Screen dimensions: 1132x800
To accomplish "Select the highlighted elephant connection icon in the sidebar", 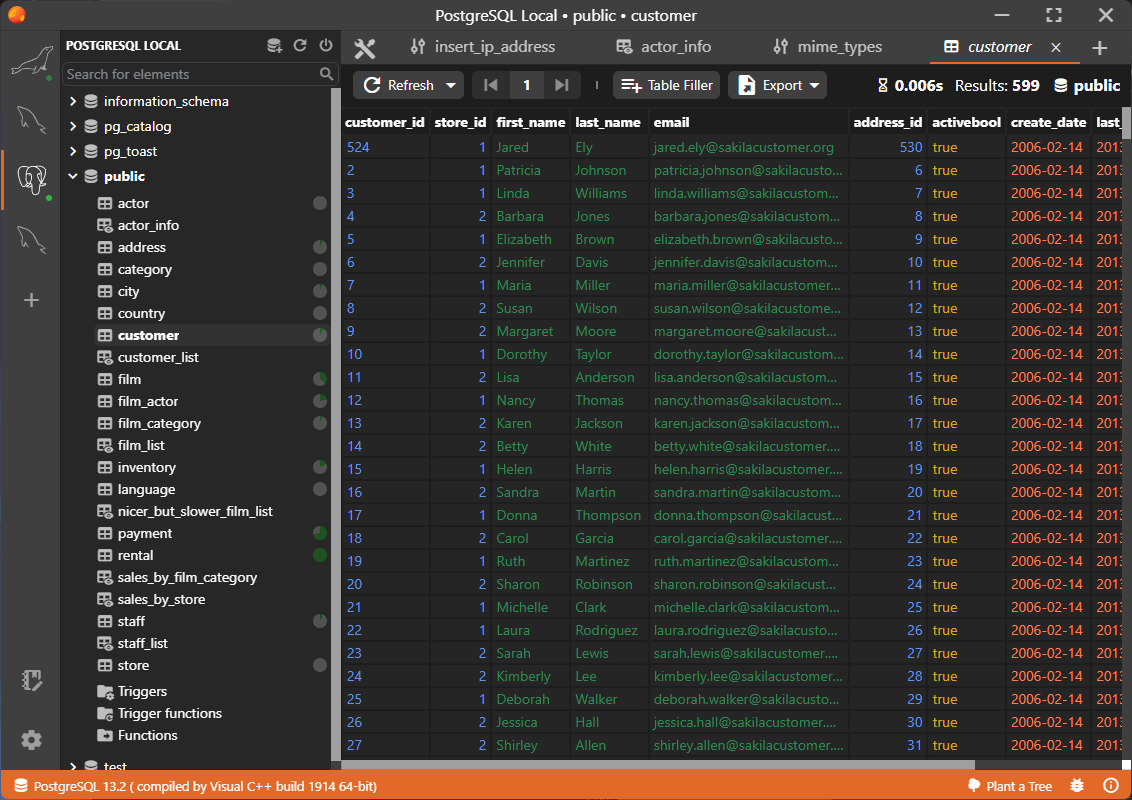I will tap(31, 180).
